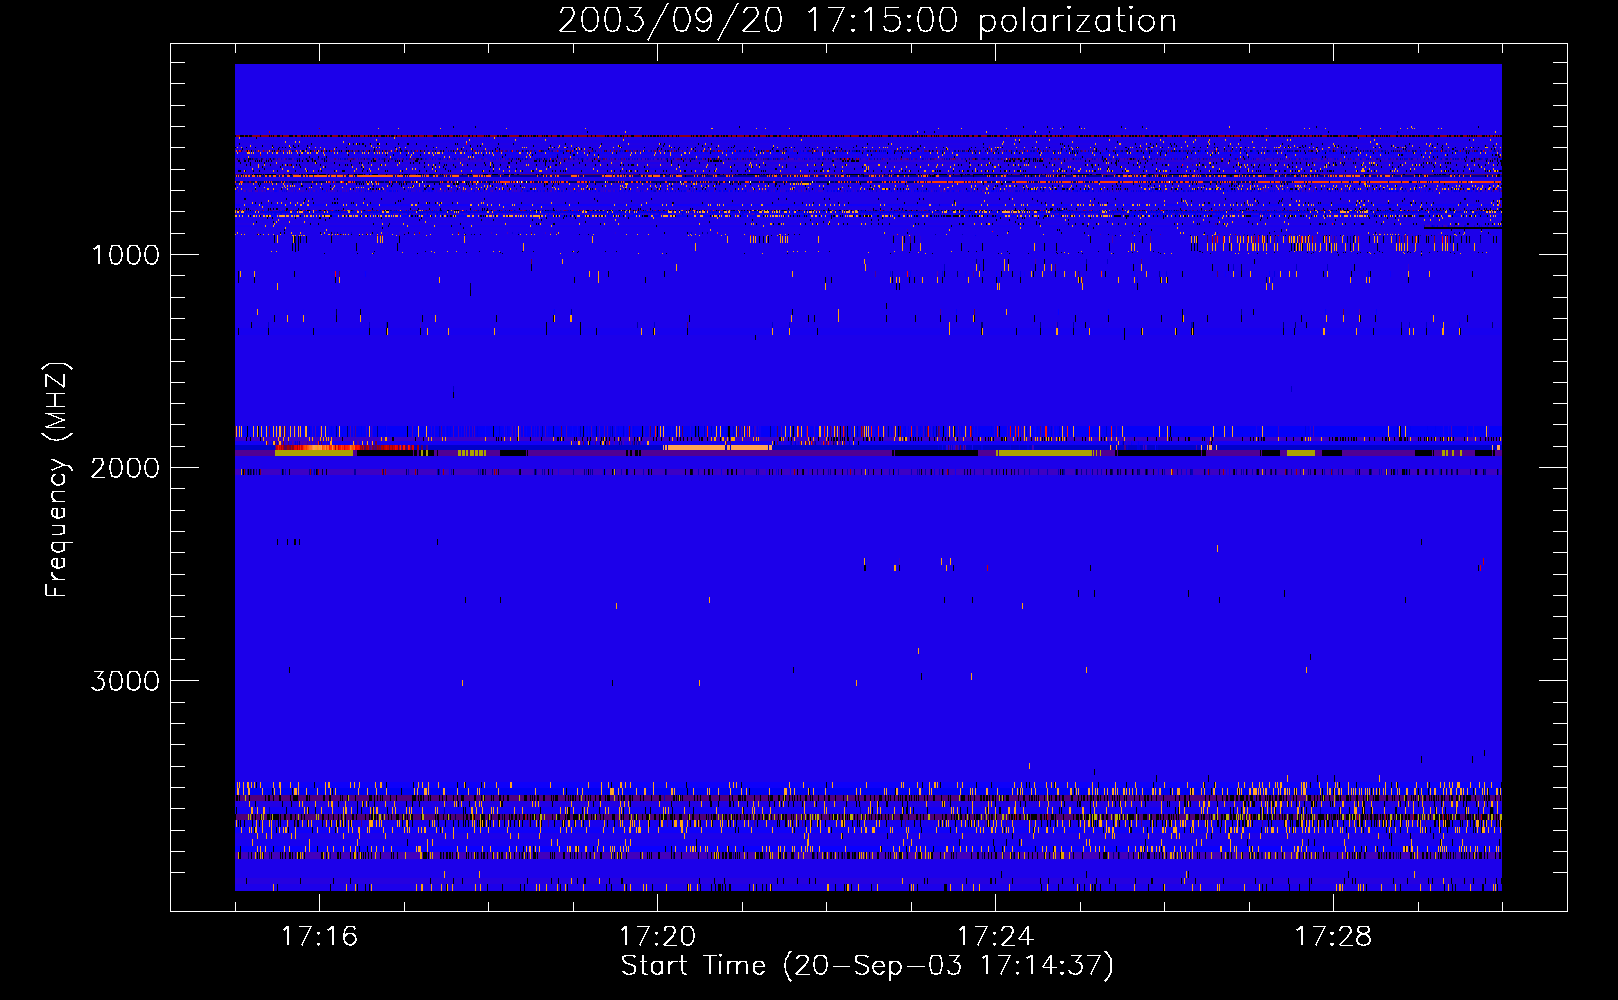The height and width of the screenshot is (1000, 1618).
Task: Click the 3000 frequency tick label
Action: (125, 681)
